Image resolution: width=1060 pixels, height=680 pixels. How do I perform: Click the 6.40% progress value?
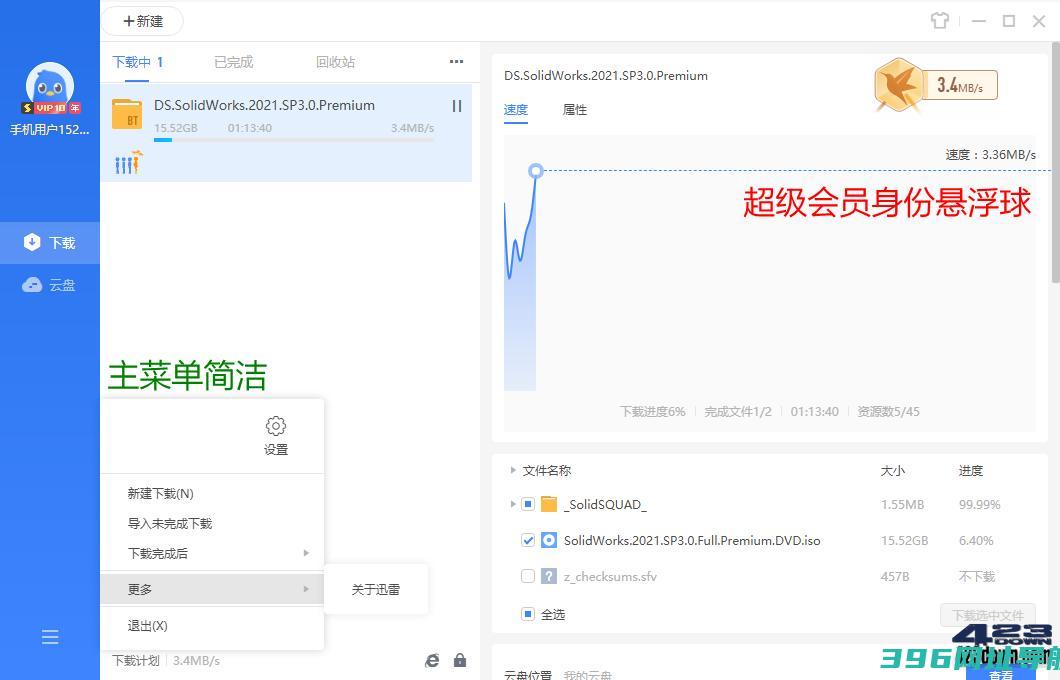976,540
